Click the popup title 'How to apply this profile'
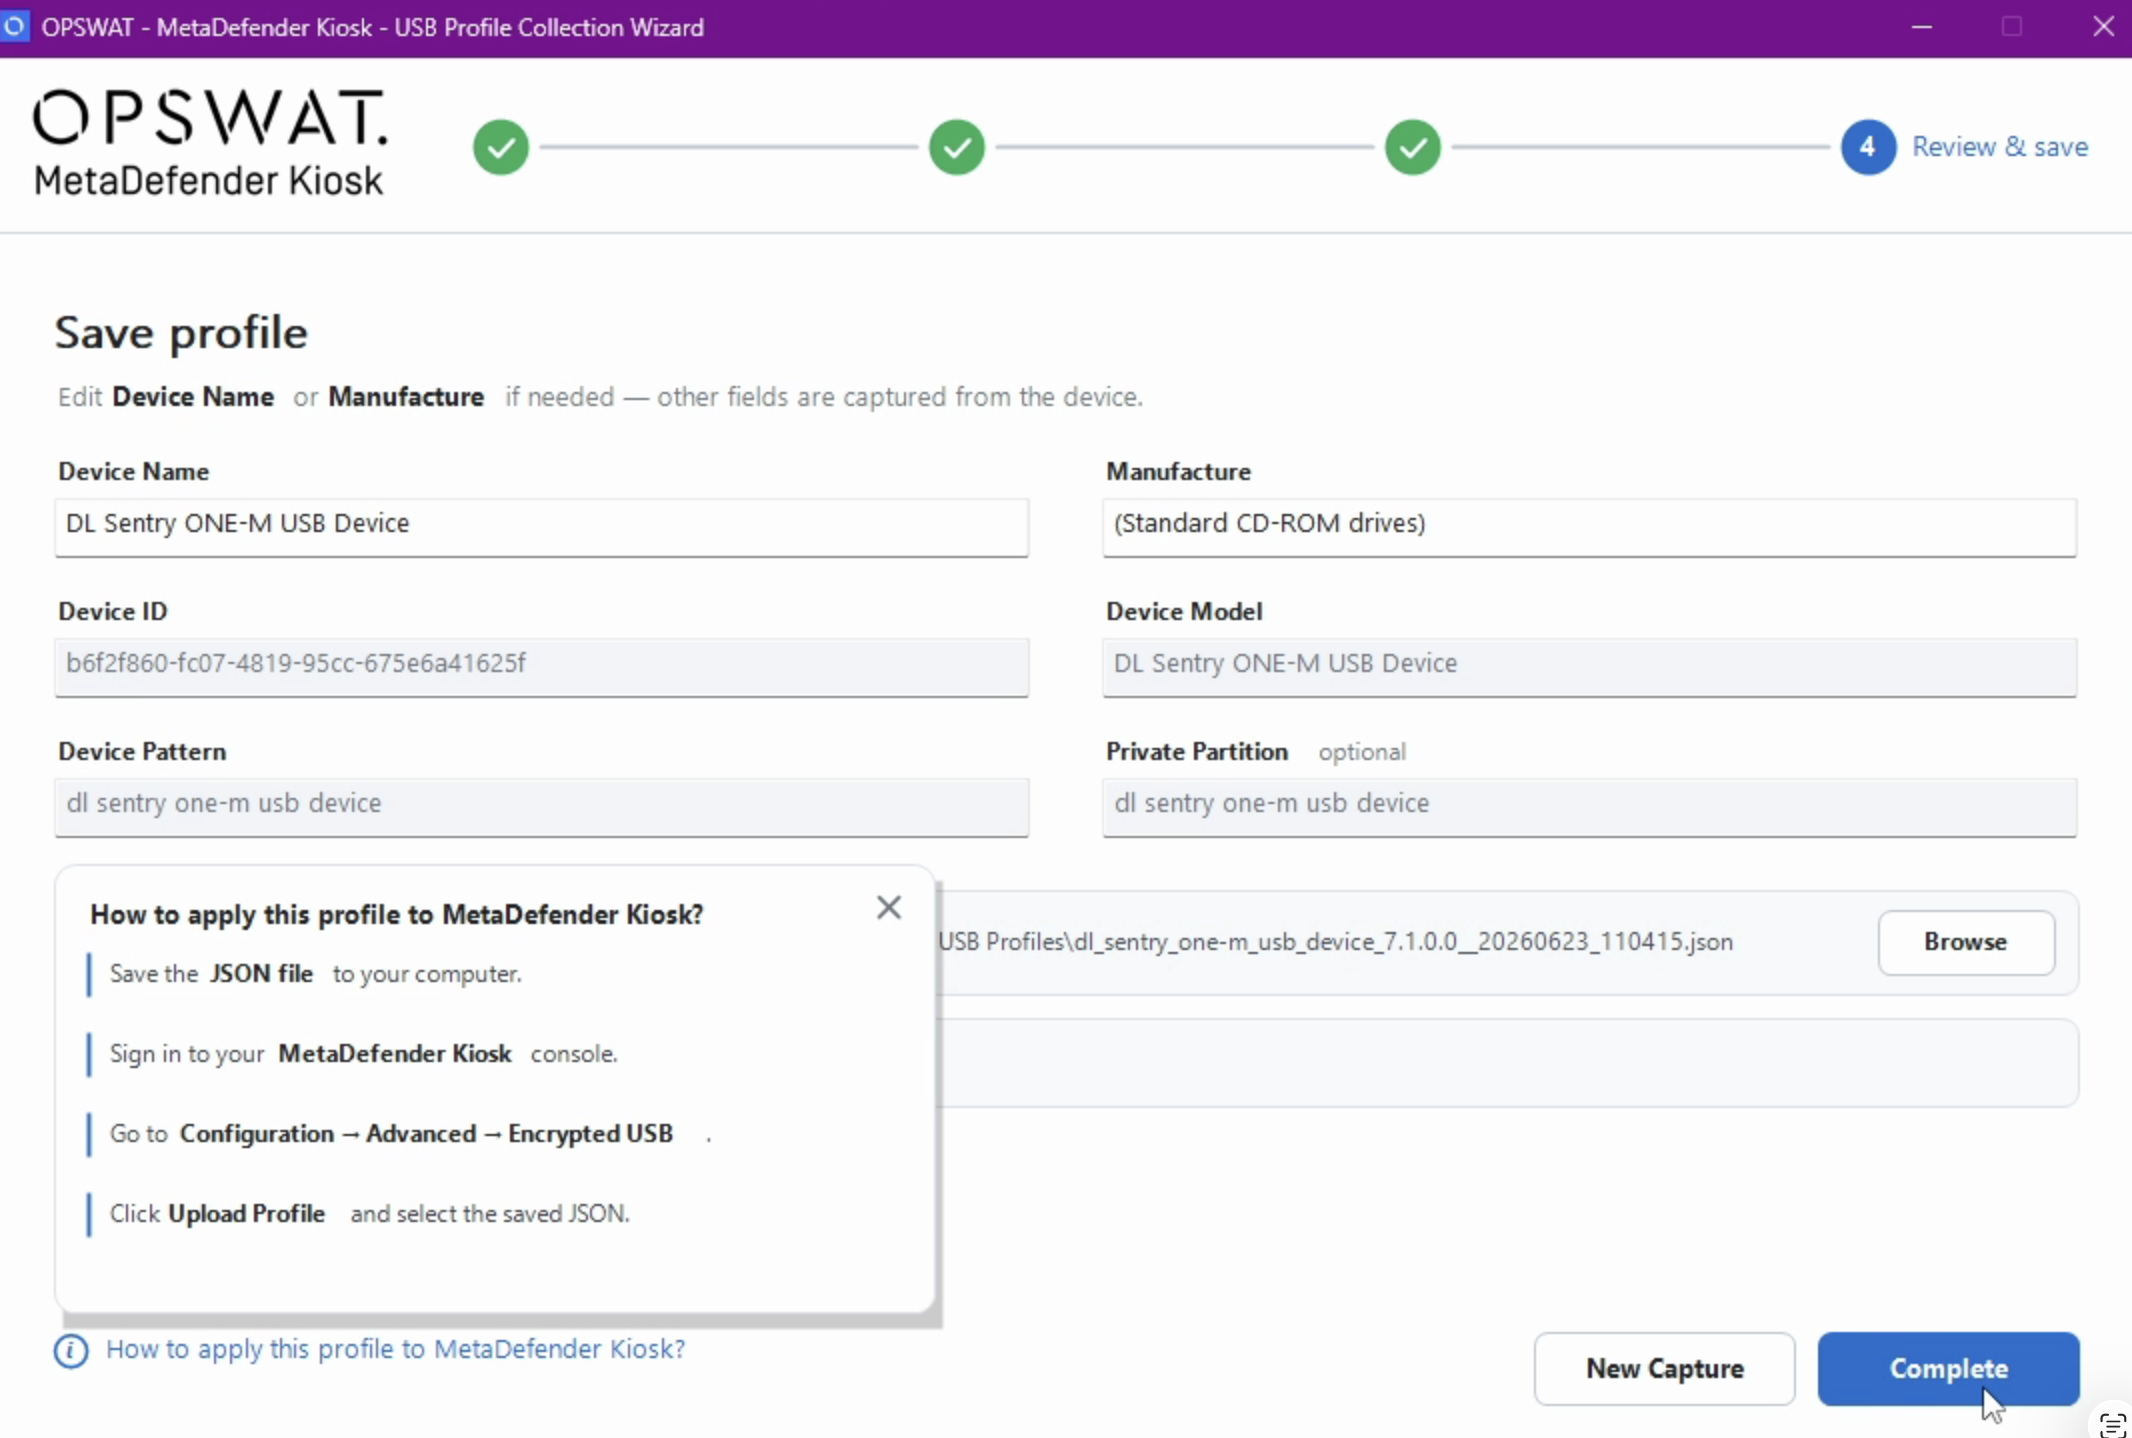 [397, 915]
